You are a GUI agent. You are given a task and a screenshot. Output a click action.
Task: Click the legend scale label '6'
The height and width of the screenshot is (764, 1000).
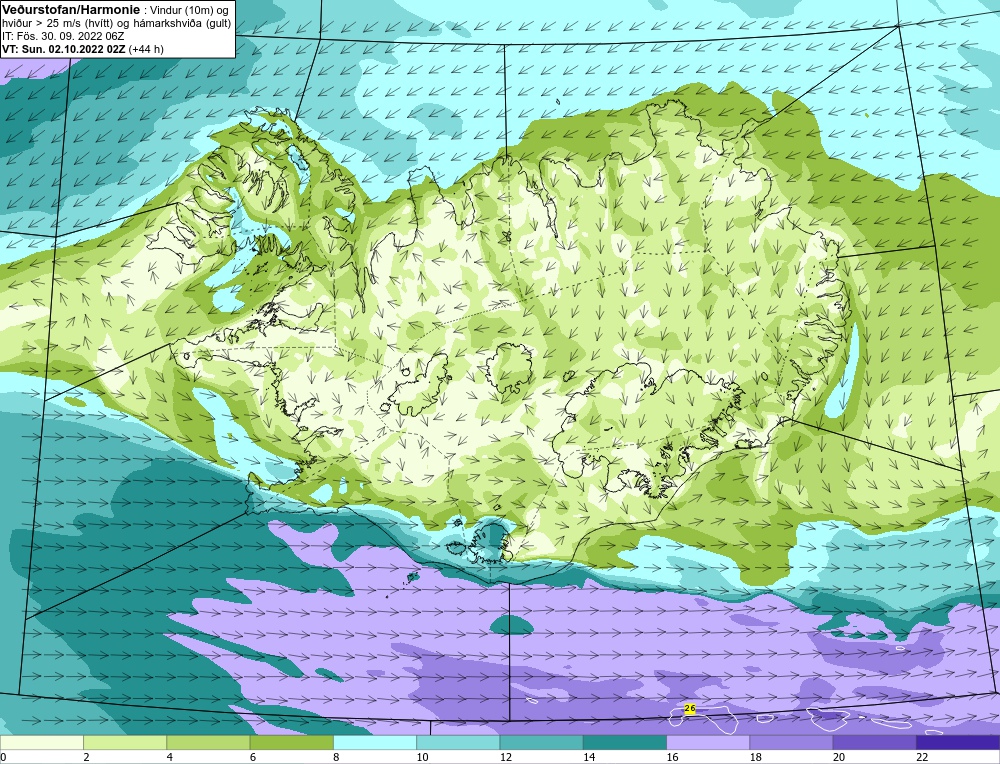click(x=253, y=757)
